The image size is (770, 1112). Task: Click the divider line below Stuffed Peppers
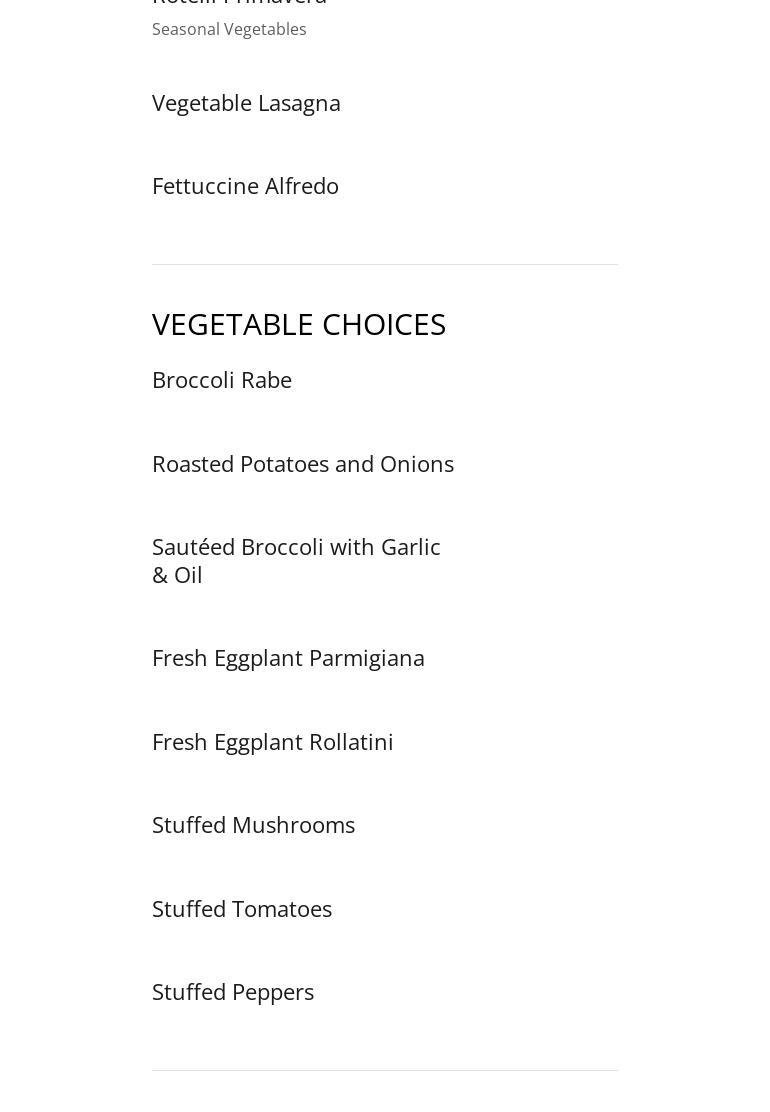[x=385, y=1070]
